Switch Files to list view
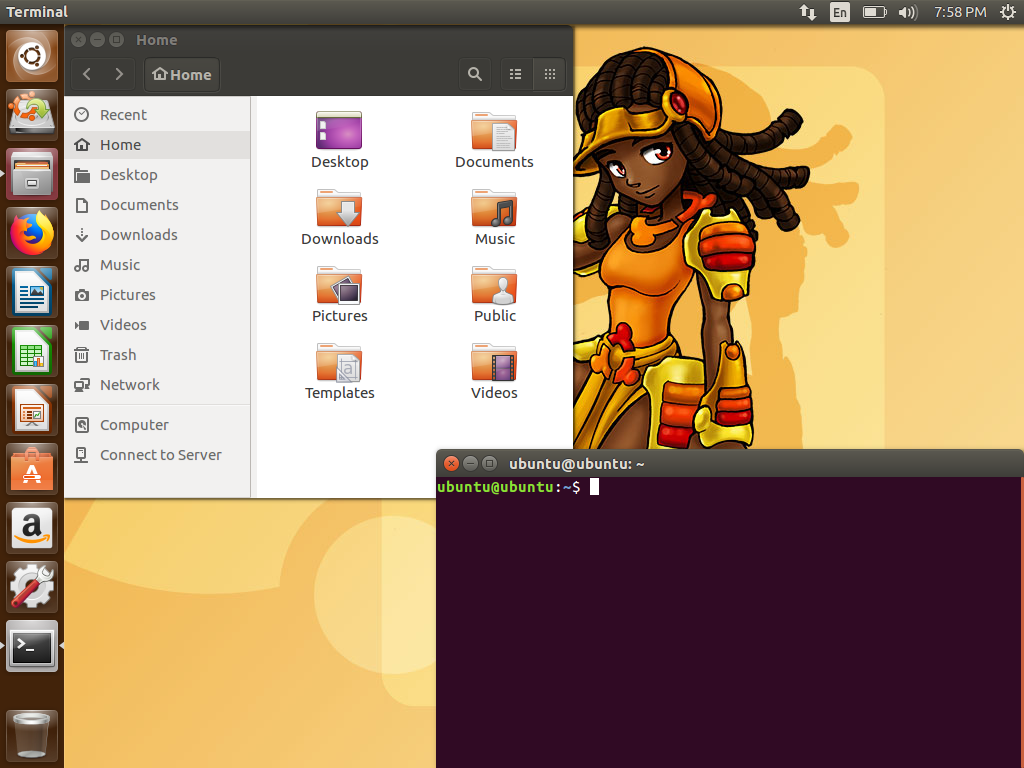 pyautogui.click(x=516, y=74)
